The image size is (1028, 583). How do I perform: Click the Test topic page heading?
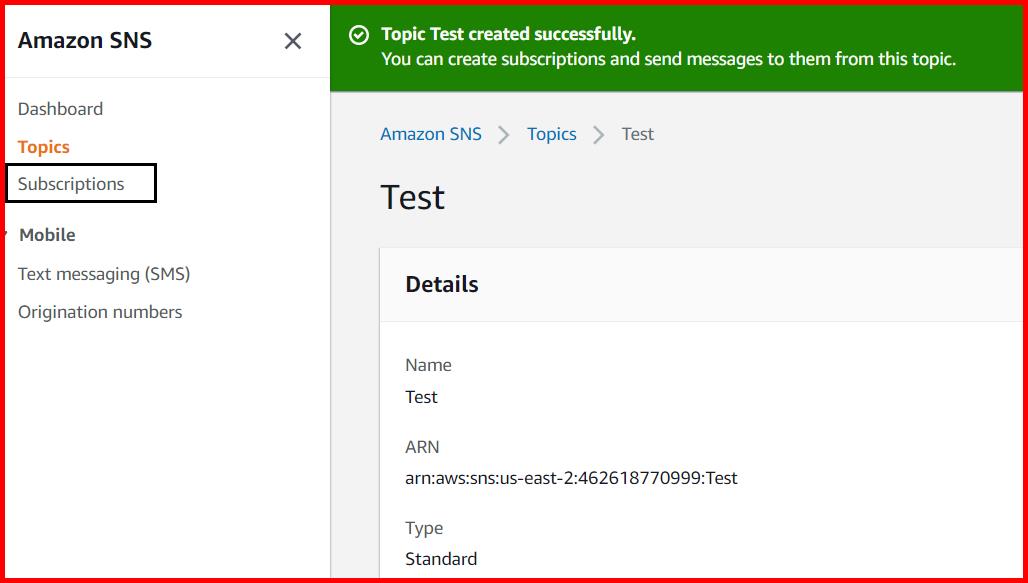[x=411, y=197]
